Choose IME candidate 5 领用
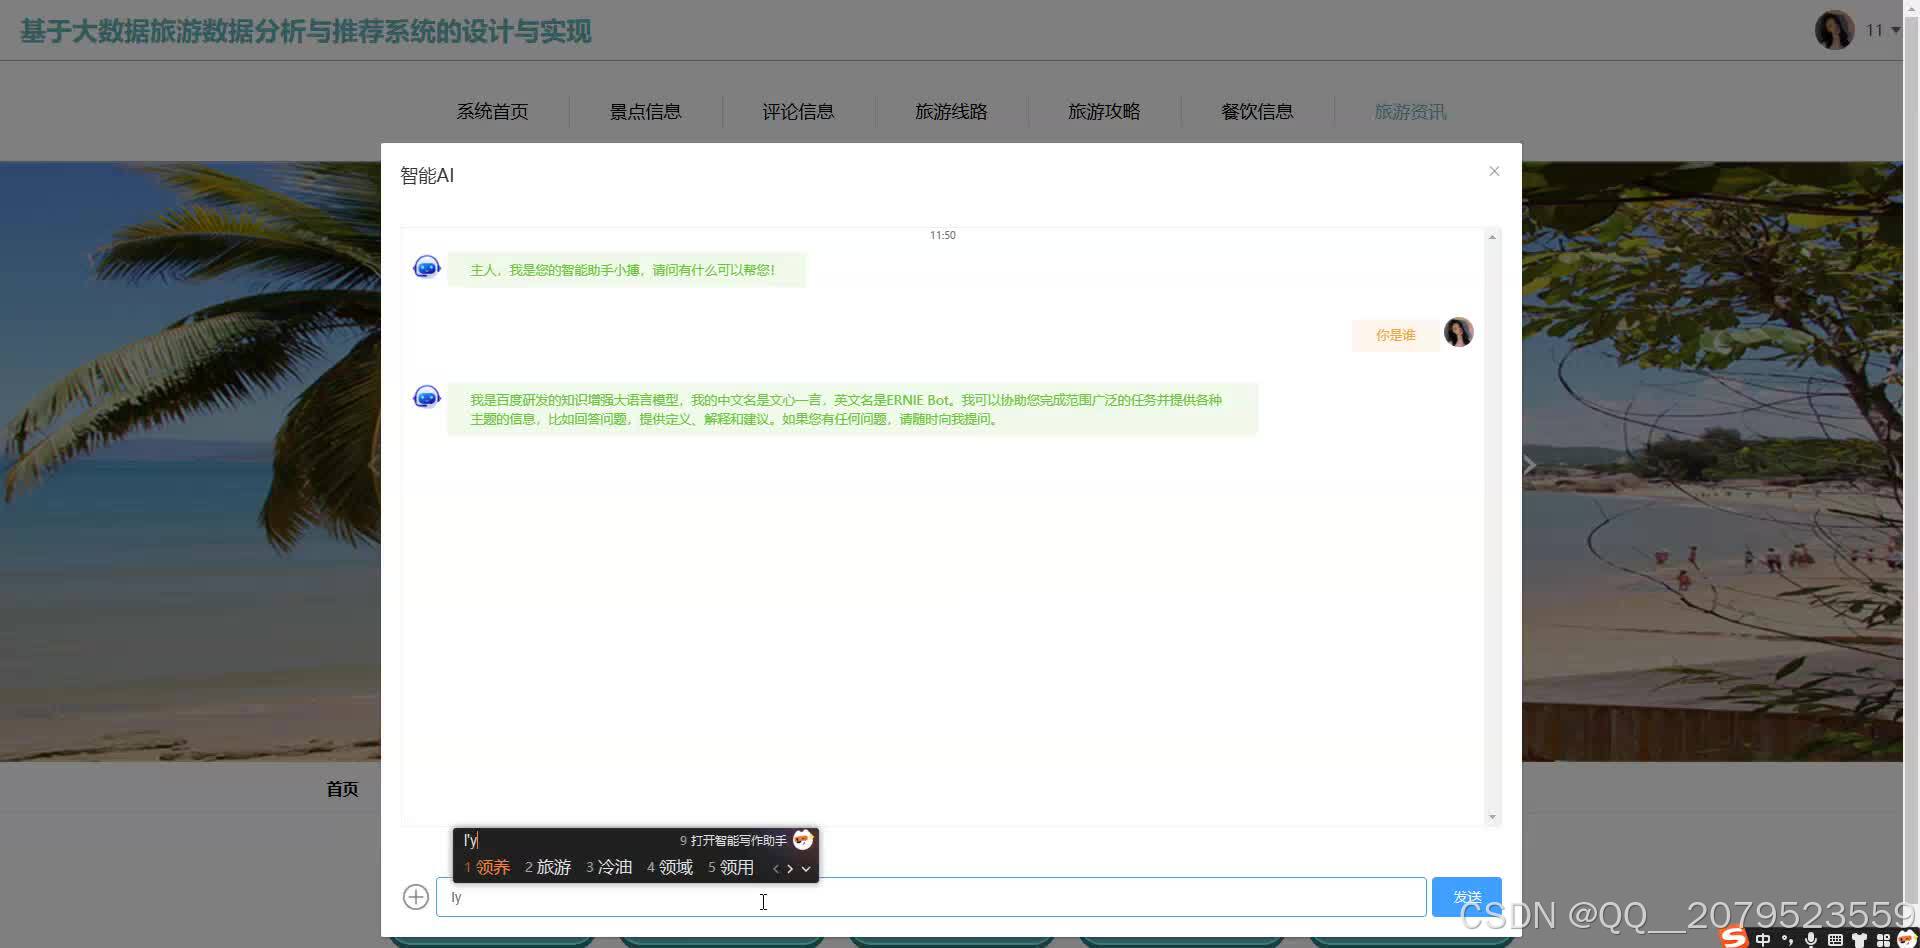The image size is (1920, 948). point(731,867)
